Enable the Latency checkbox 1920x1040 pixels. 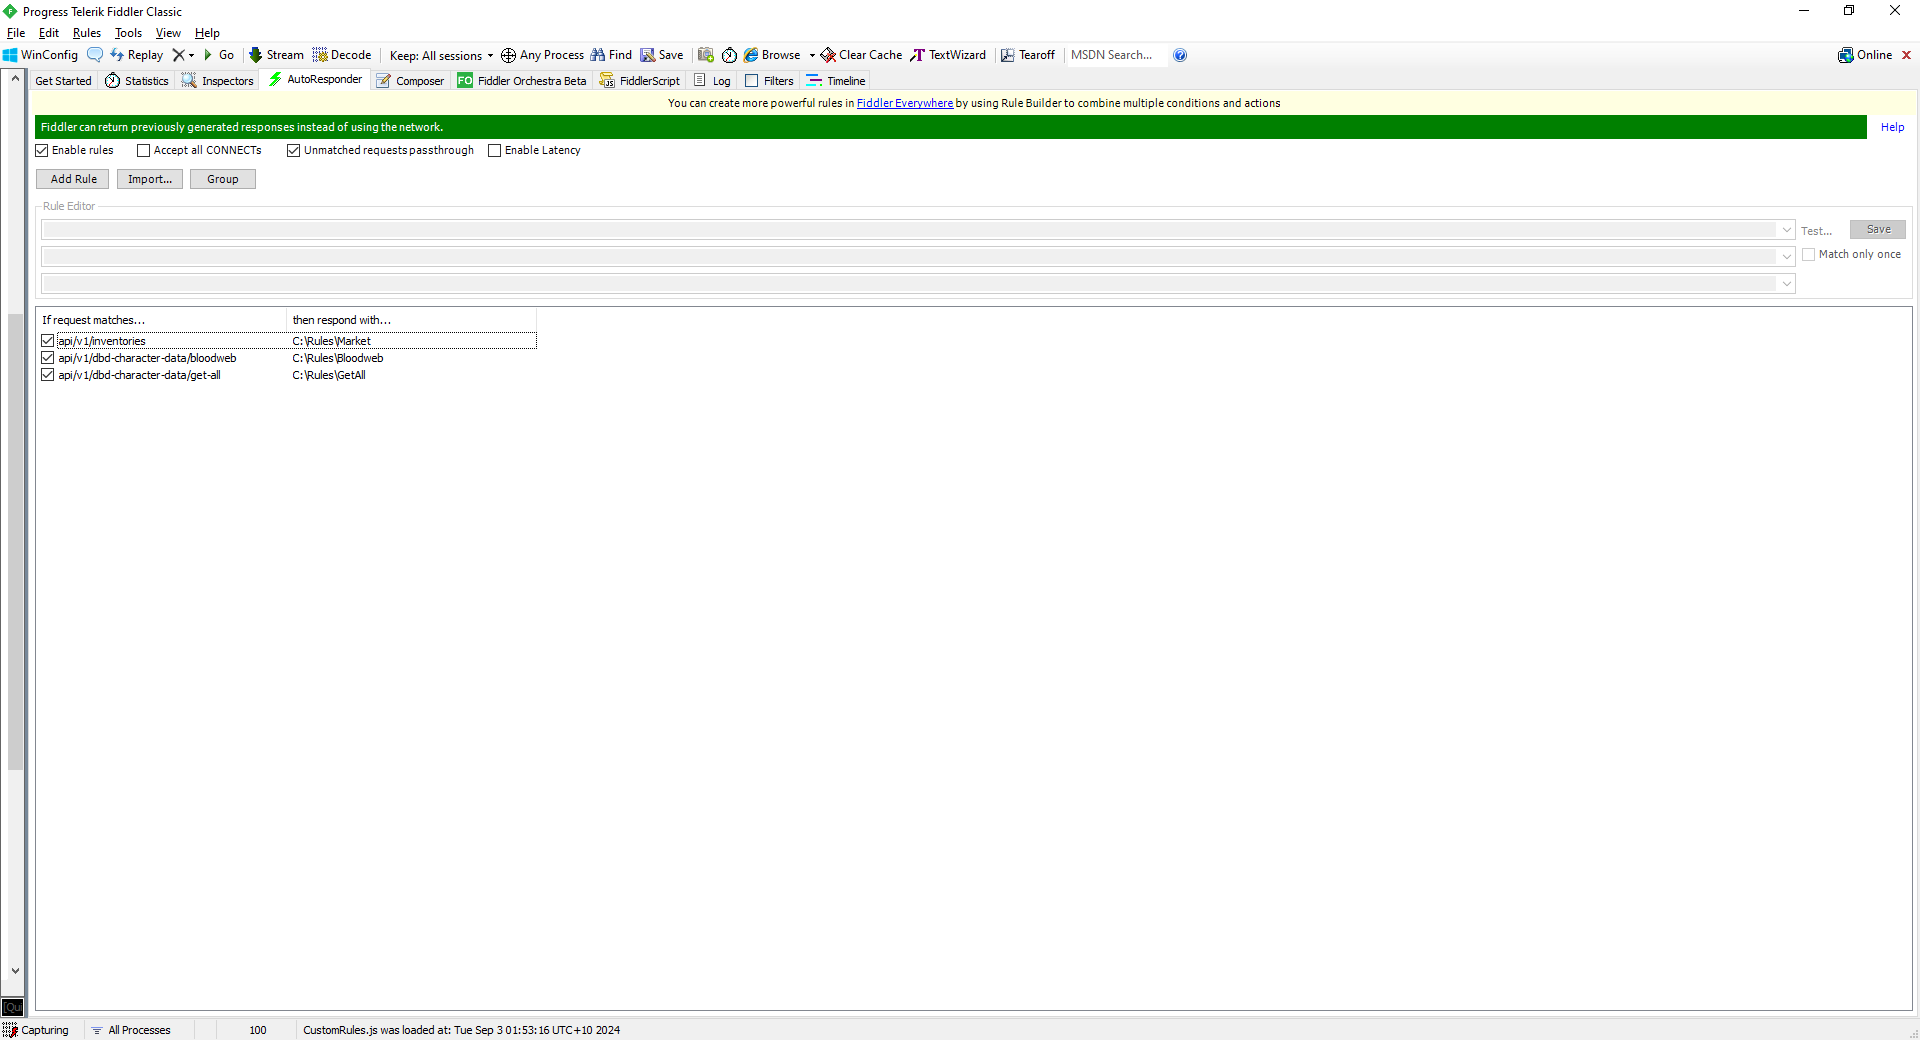(495, 150)
